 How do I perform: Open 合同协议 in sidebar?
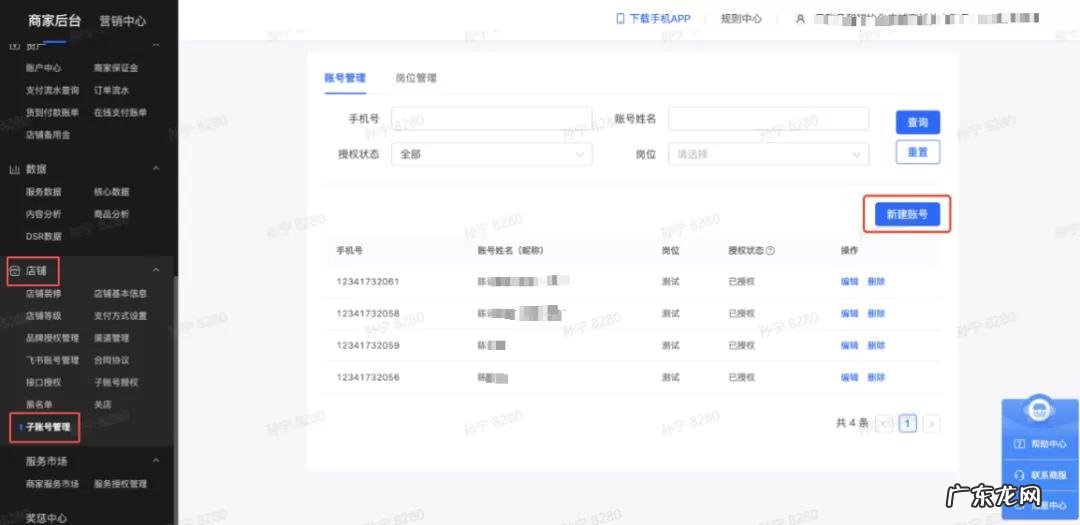tap(112, 360)
